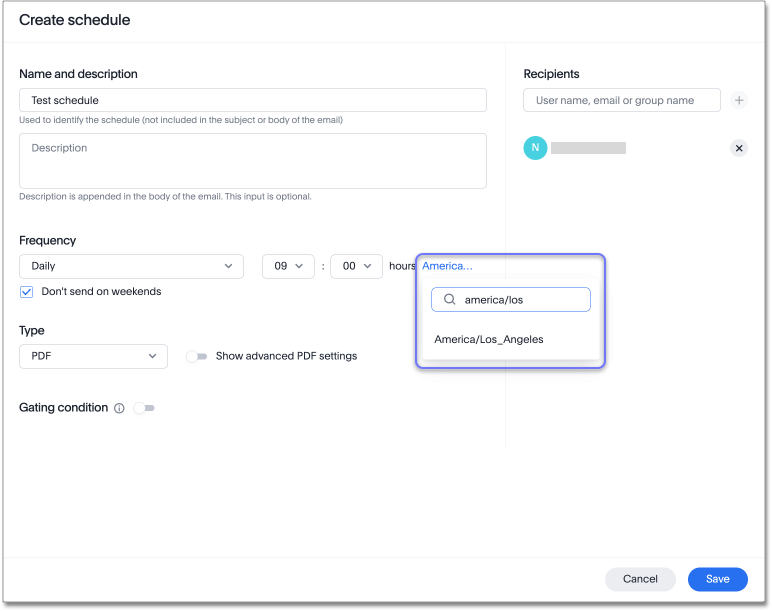Click the Cancel button
The width and height of the screenshot is (772, 611).
click(x=640, y=579)
